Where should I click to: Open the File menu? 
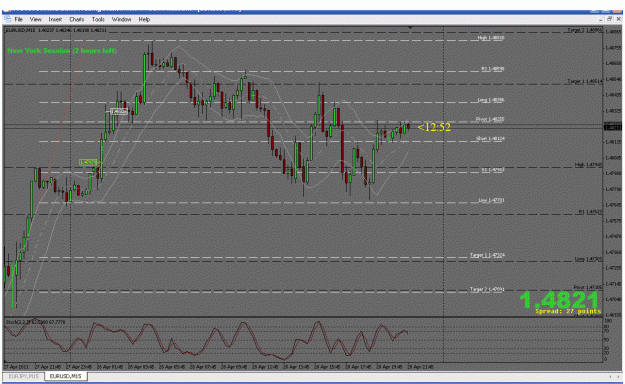point(18,19)
